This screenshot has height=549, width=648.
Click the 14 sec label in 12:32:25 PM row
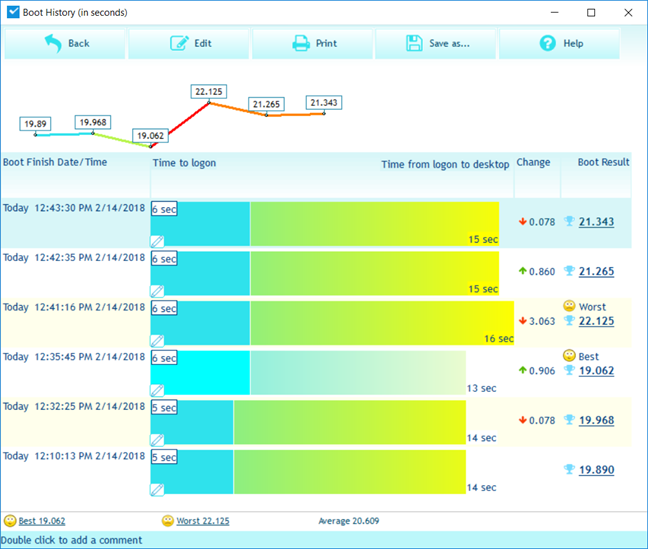pyautogui.click(x=481, y=438)
